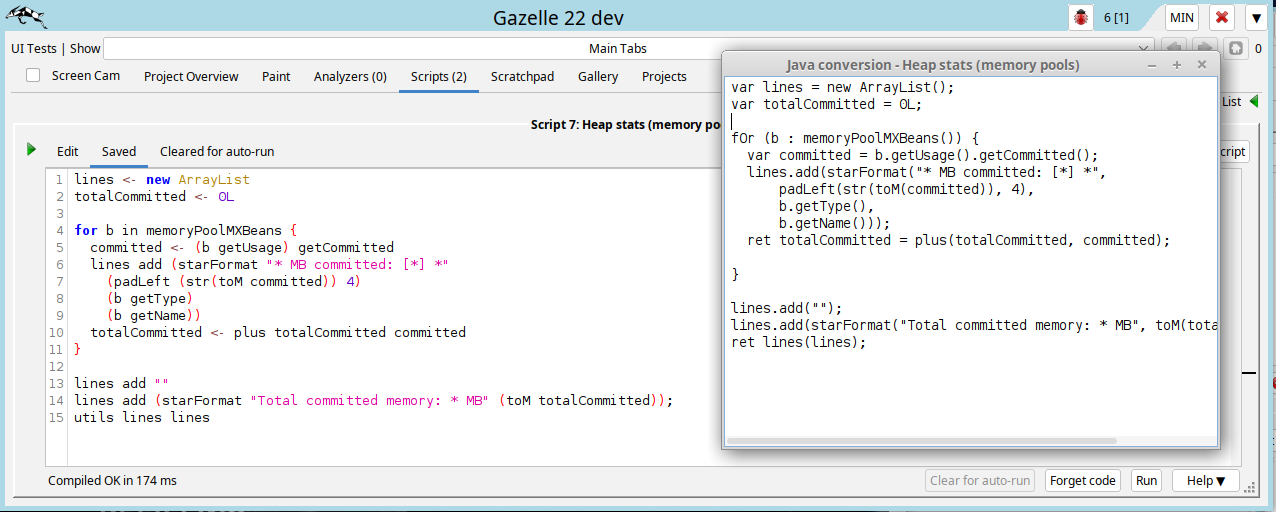The image size is (1276, 512).
Task: Maximize the Java conversion window with plus icon
Action: pos(1177,64)
